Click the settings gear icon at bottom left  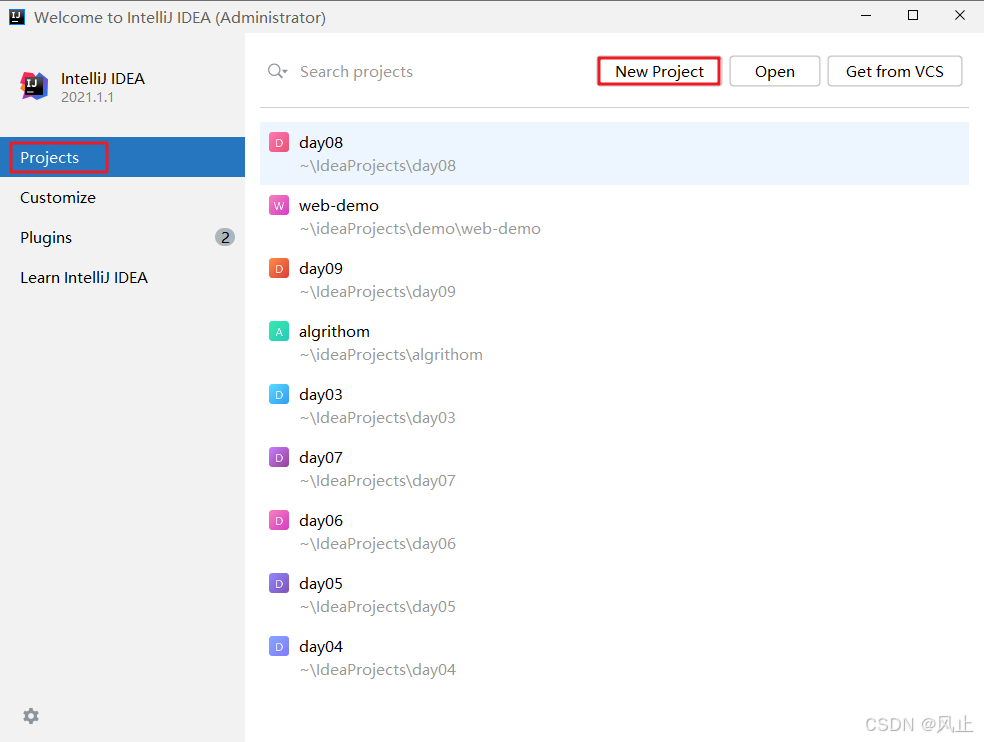click(x=31, y=716)
